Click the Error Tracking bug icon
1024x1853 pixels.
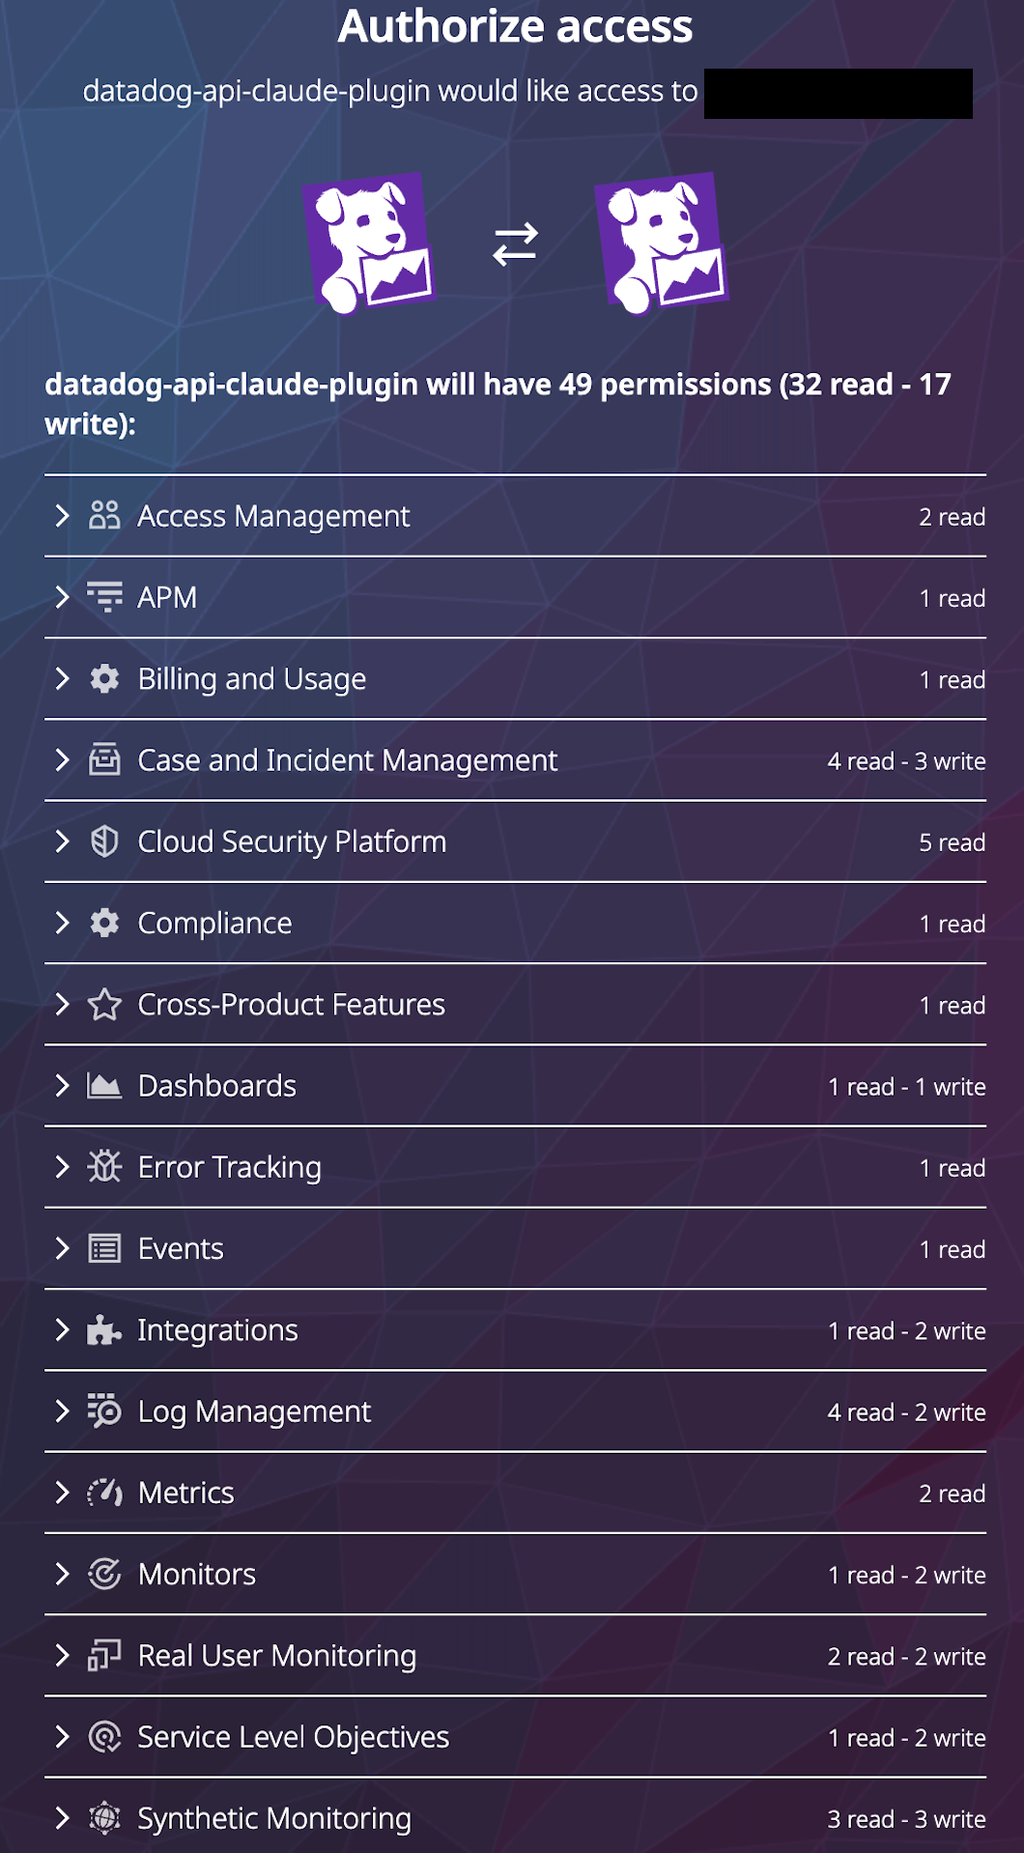tap(104, 1167)
